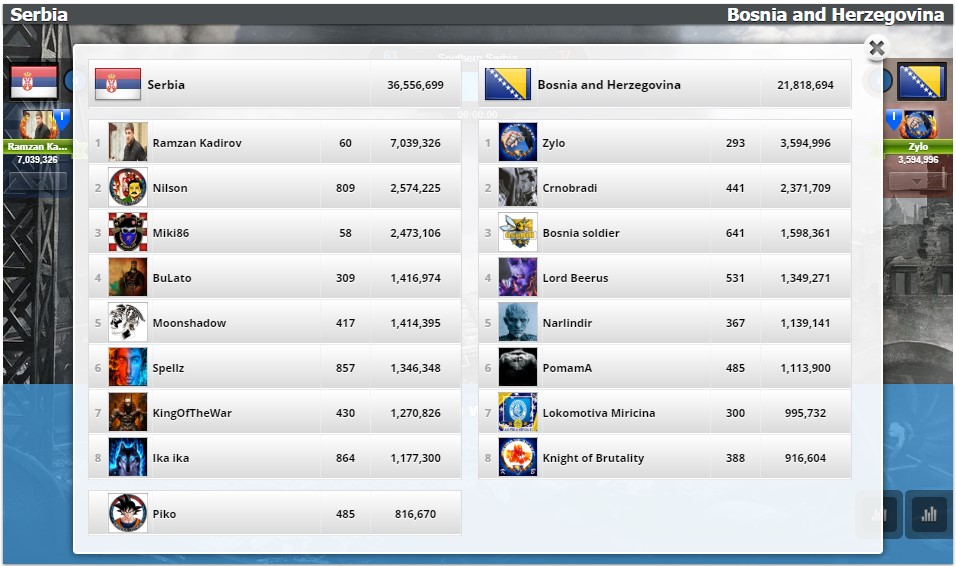Click the blue shield badge beside Serbia's champion
This screenshot has height=566, width=956.
(x=62, y=119)
